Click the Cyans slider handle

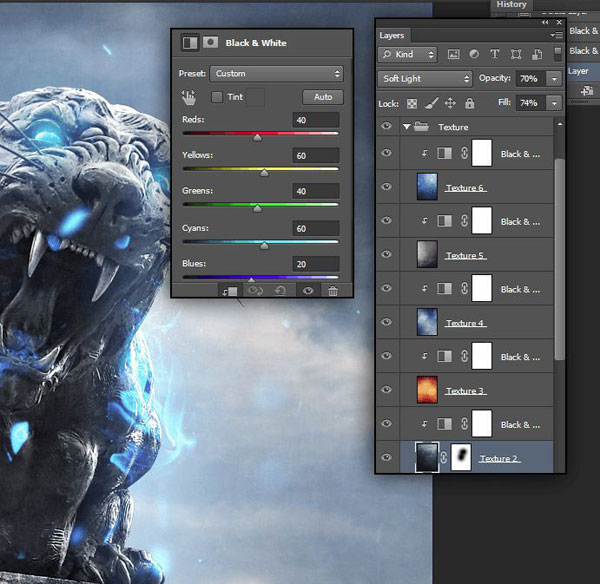pyautogui.click(x=264, y=246)
